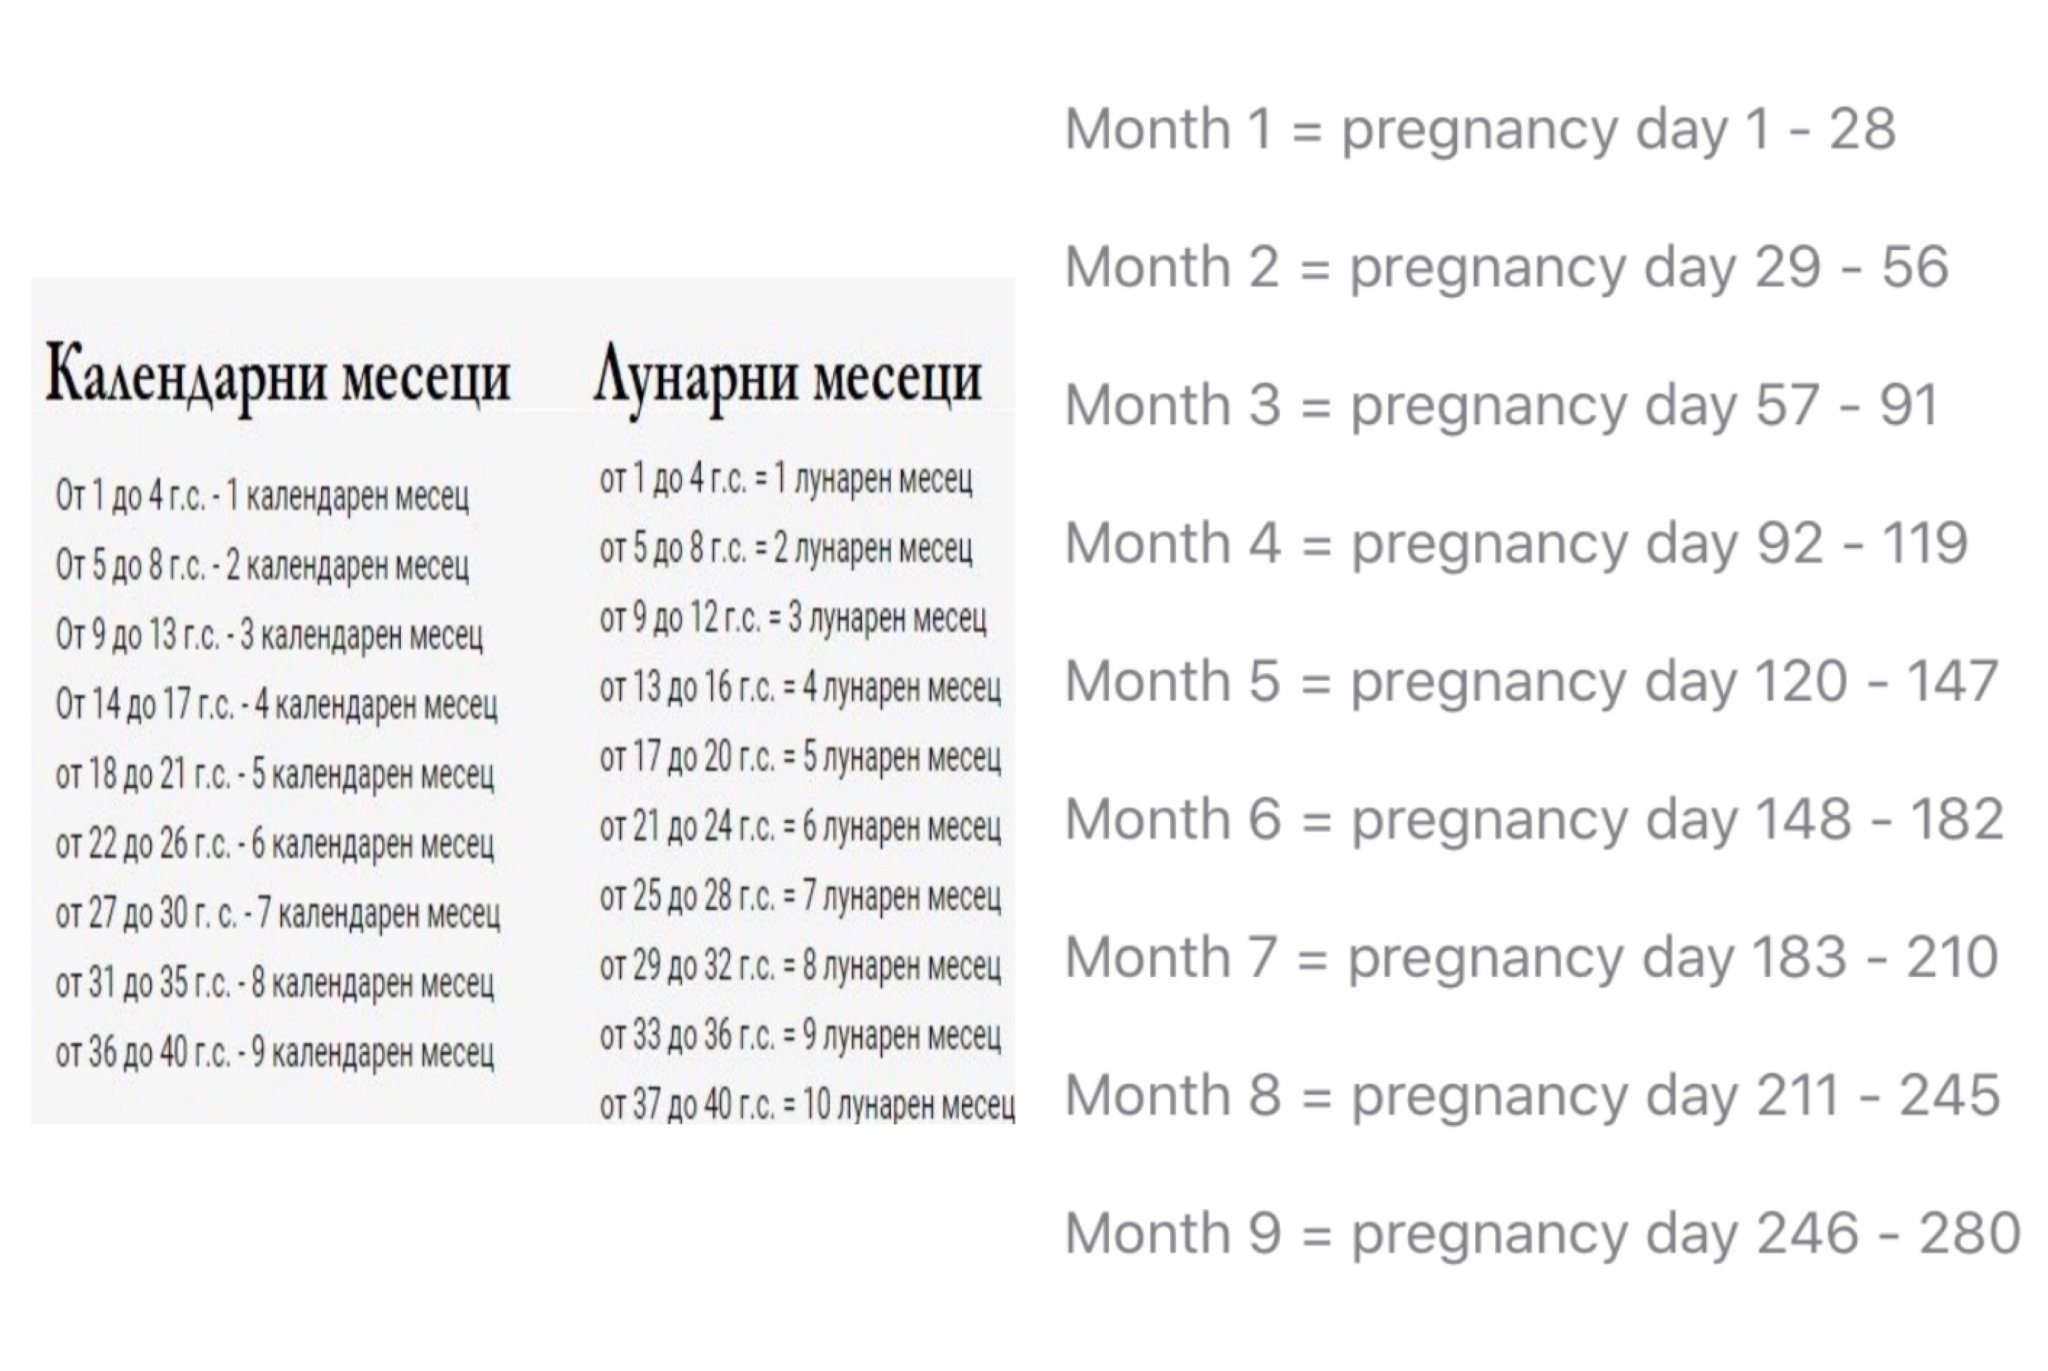The height and width of the screenshot is (1371, 2048).
Task: Click the Month 4 pregnancy day 92 - 119 text
Action: 1516,544
